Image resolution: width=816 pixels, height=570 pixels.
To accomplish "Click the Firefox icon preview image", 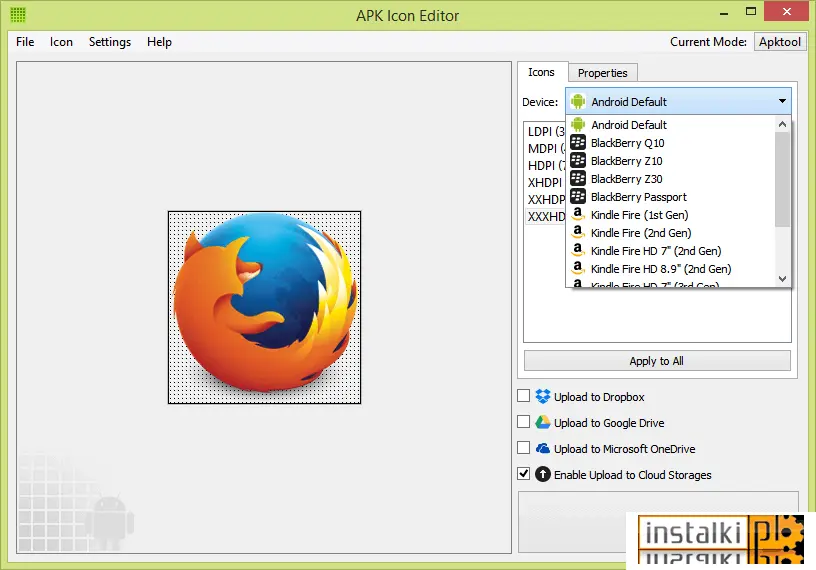I will tap(264, 307).
